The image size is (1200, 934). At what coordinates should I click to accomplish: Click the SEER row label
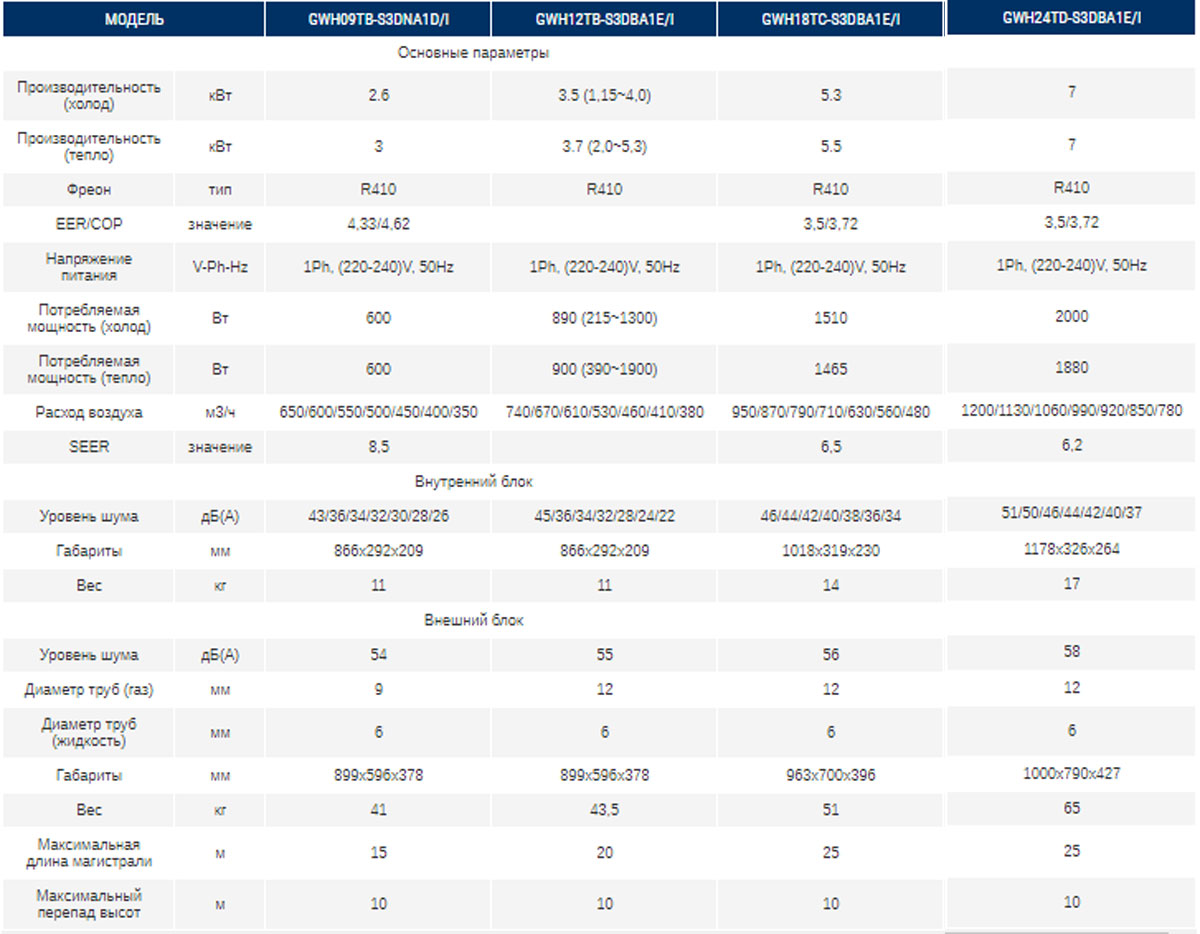88,447
